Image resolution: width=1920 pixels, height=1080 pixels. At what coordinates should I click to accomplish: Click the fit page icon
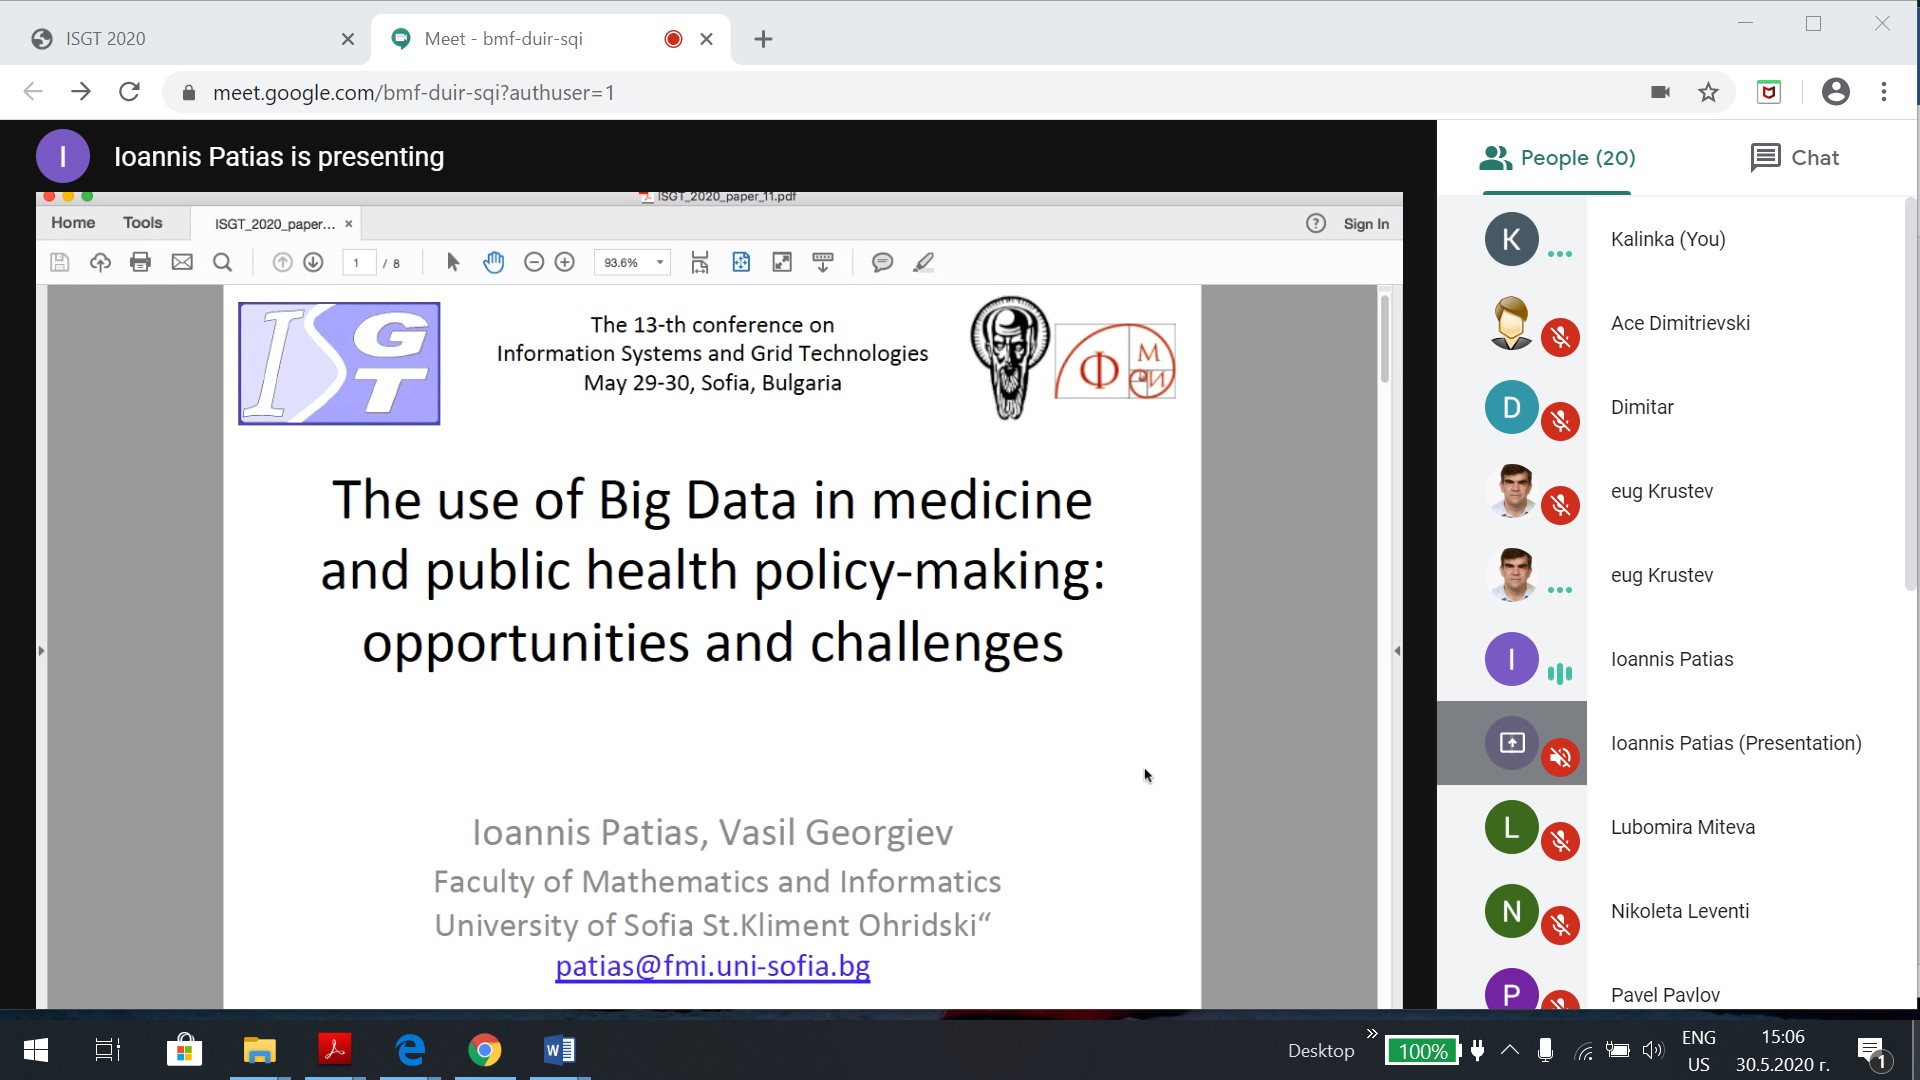pyautogui.click(x=741, y=262)
